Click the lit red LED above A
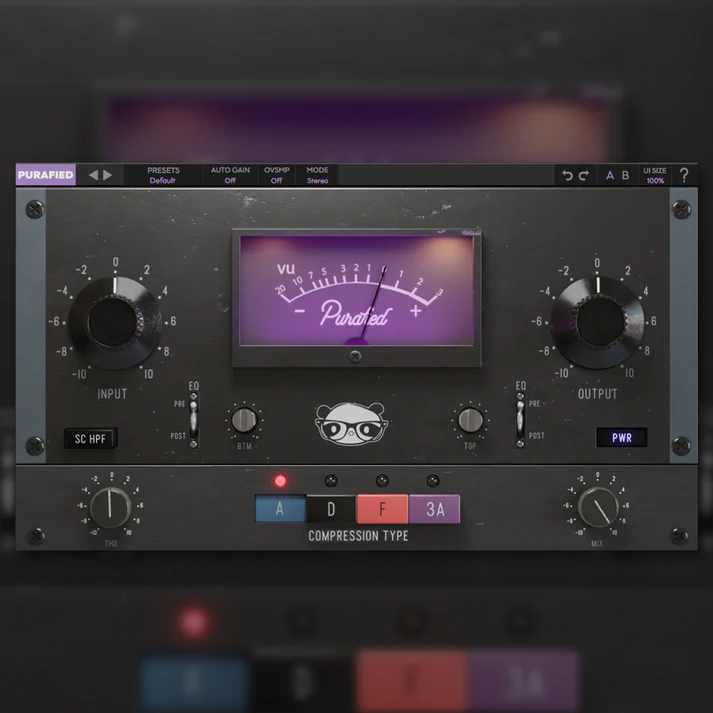This screenshot has height=713, width=713. pos(280,481)
